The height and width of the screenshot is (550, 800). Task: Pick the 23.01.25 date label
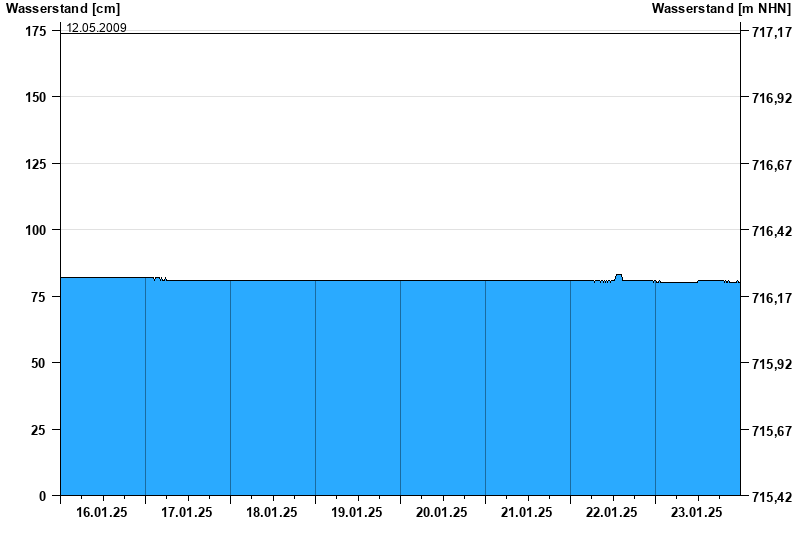[x=696, y=512]
